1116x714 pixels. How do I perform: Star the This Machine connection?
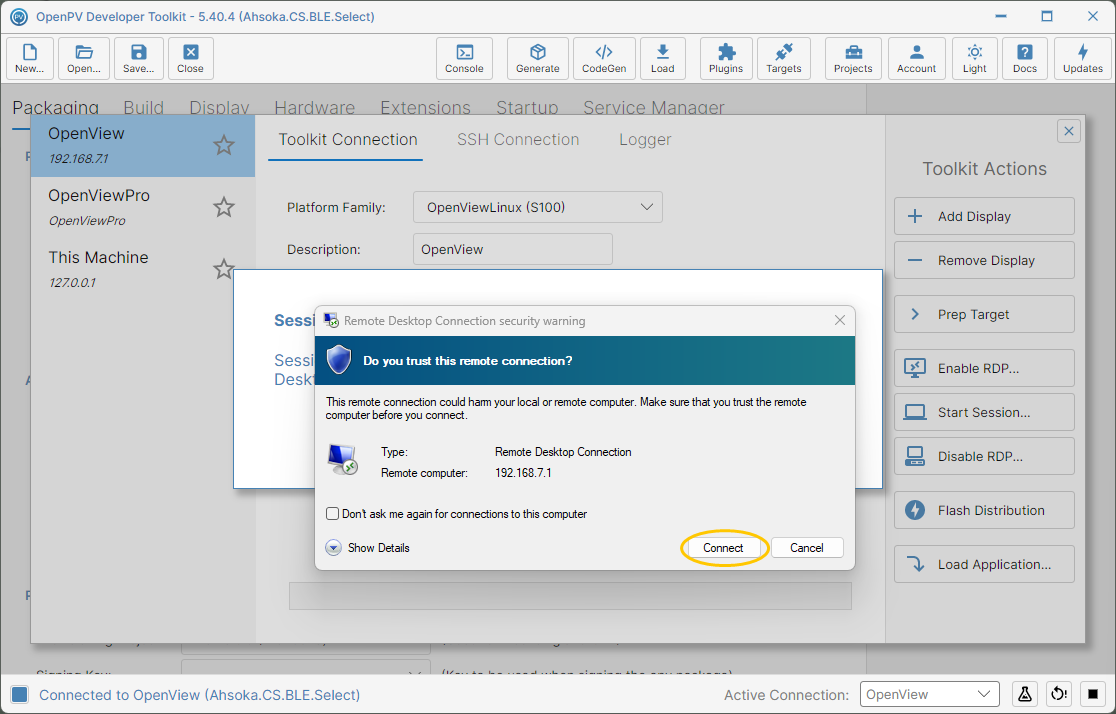click(223, 269)
